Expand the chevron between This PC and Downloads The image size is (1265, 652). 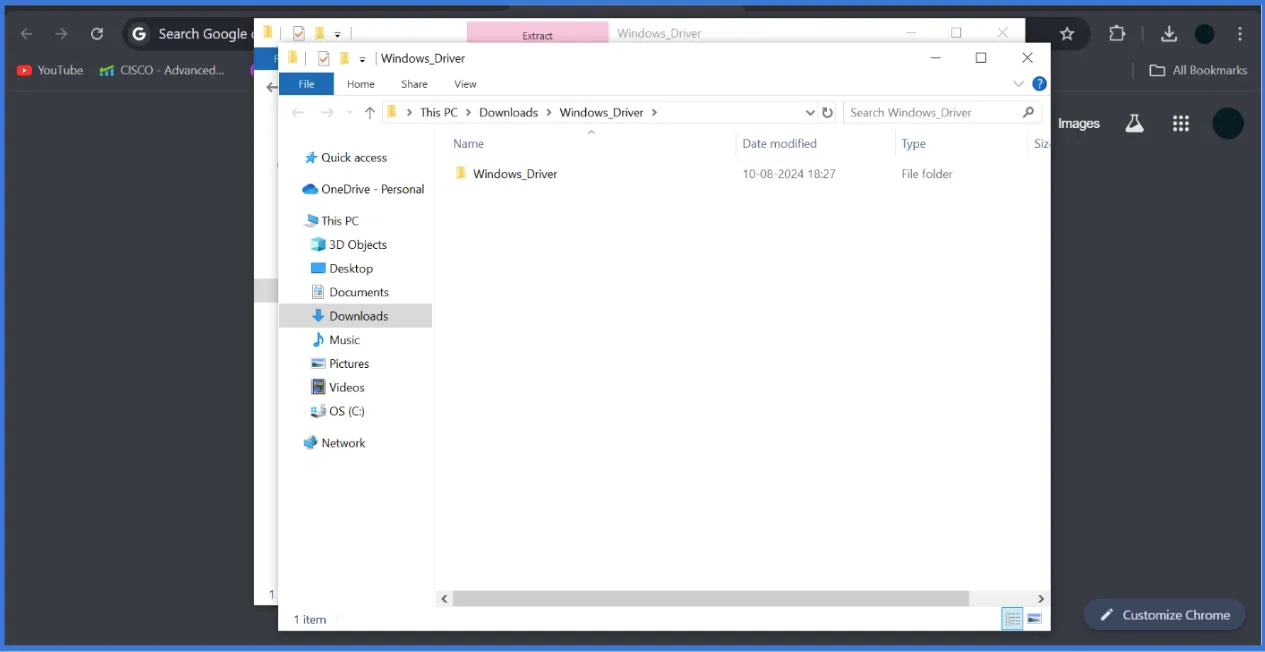point(468,112)
